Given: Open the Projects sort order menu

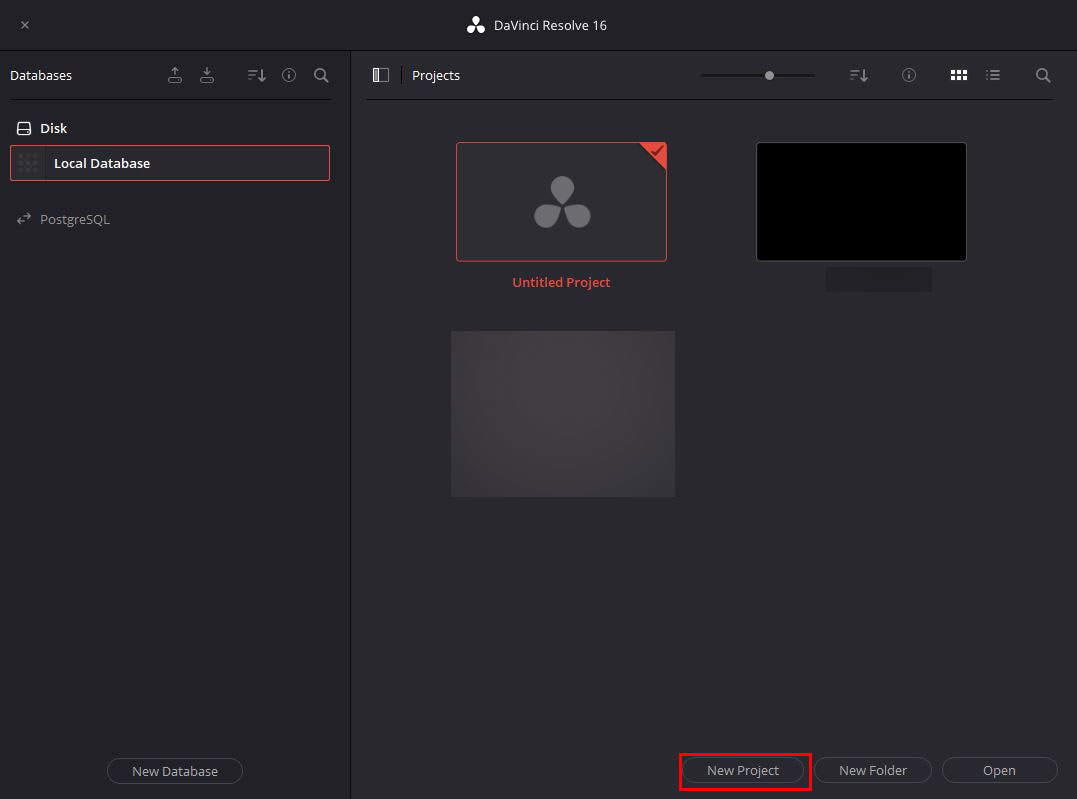Looking at the screenshot, I should [x=859, y=75].
